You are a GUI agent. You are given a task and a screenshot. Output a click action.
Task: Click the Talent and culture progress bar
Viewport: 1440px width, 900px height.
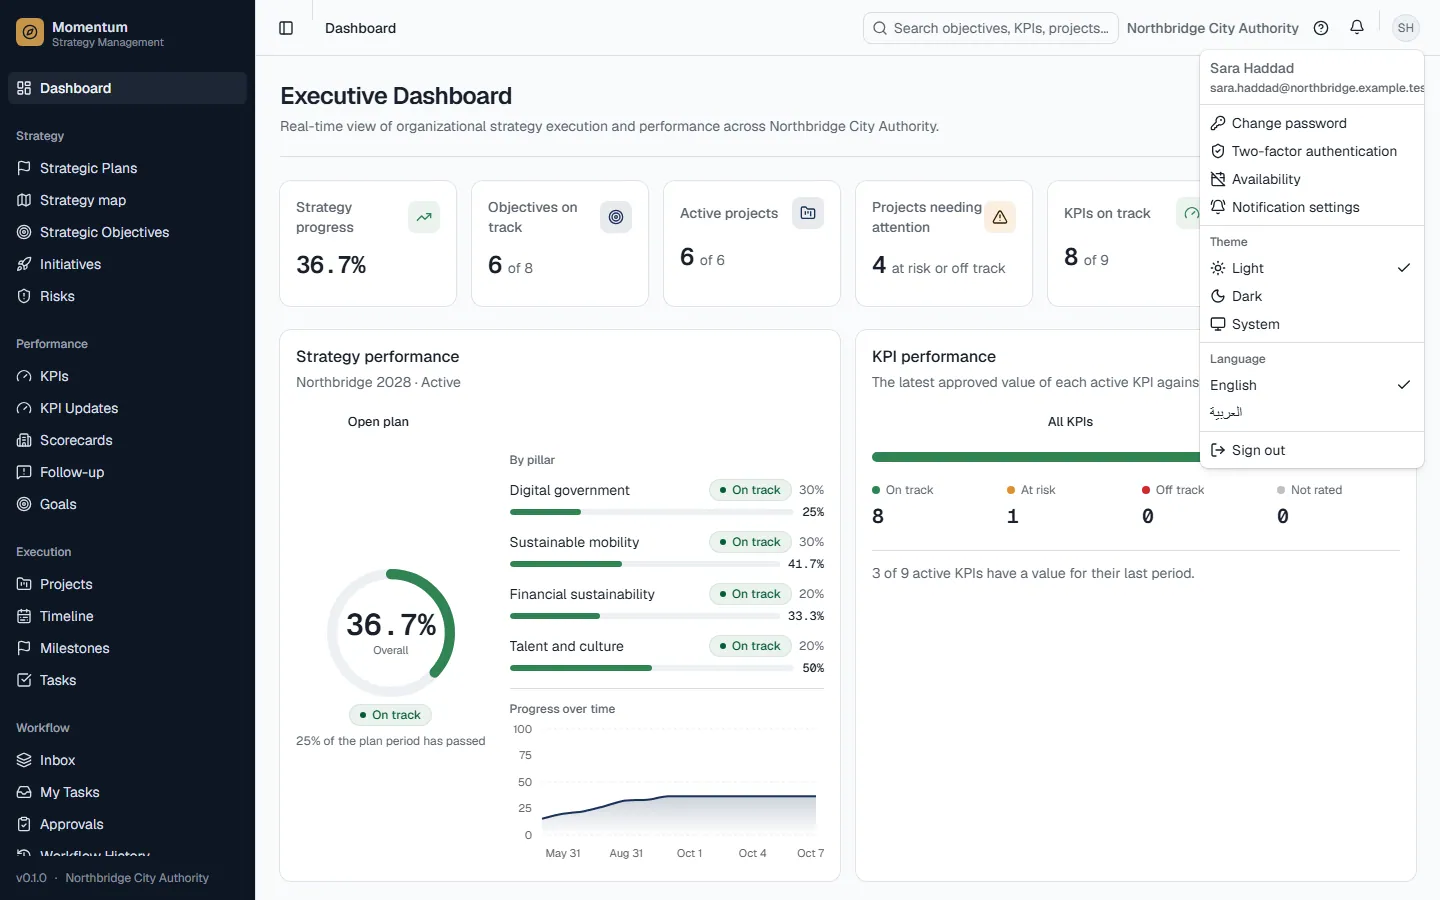pyautogui.click(x=651, y=668)
